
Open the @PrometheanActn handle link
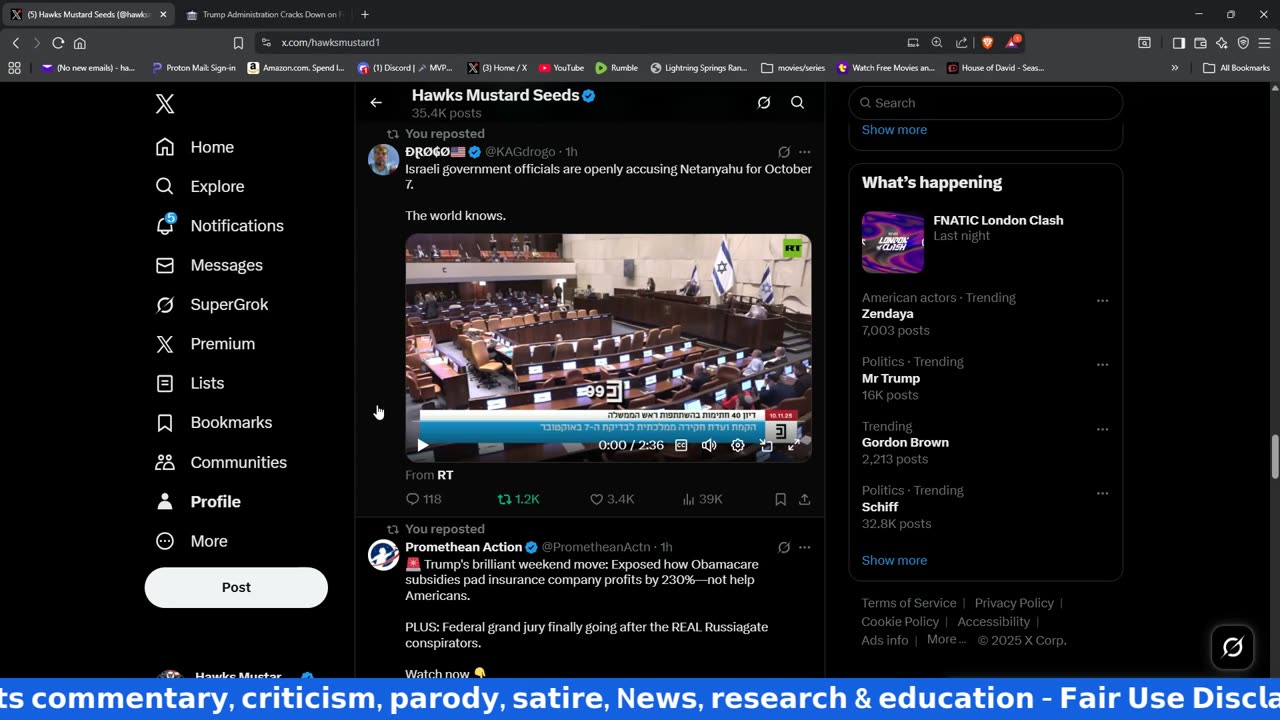click(x=596, y=547)
